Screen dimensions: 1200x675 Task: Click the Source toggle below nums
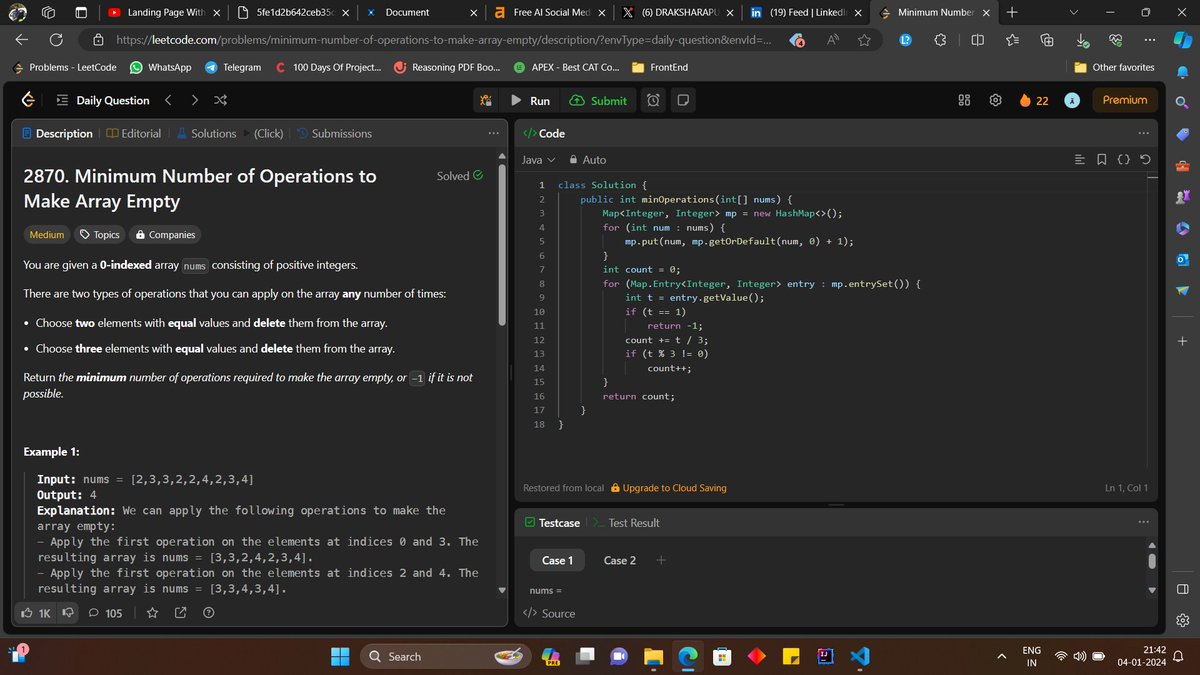(x=549, y=613)
